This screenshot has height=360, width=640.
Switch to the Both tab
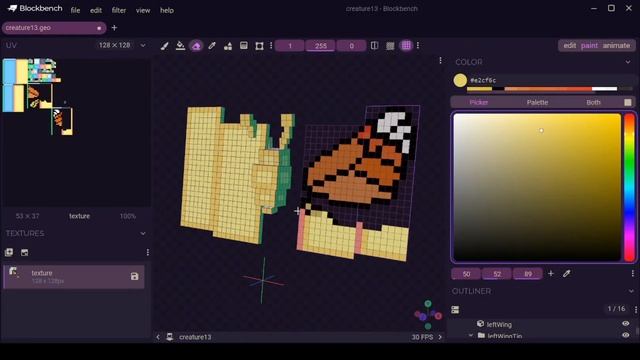(593, 102)
